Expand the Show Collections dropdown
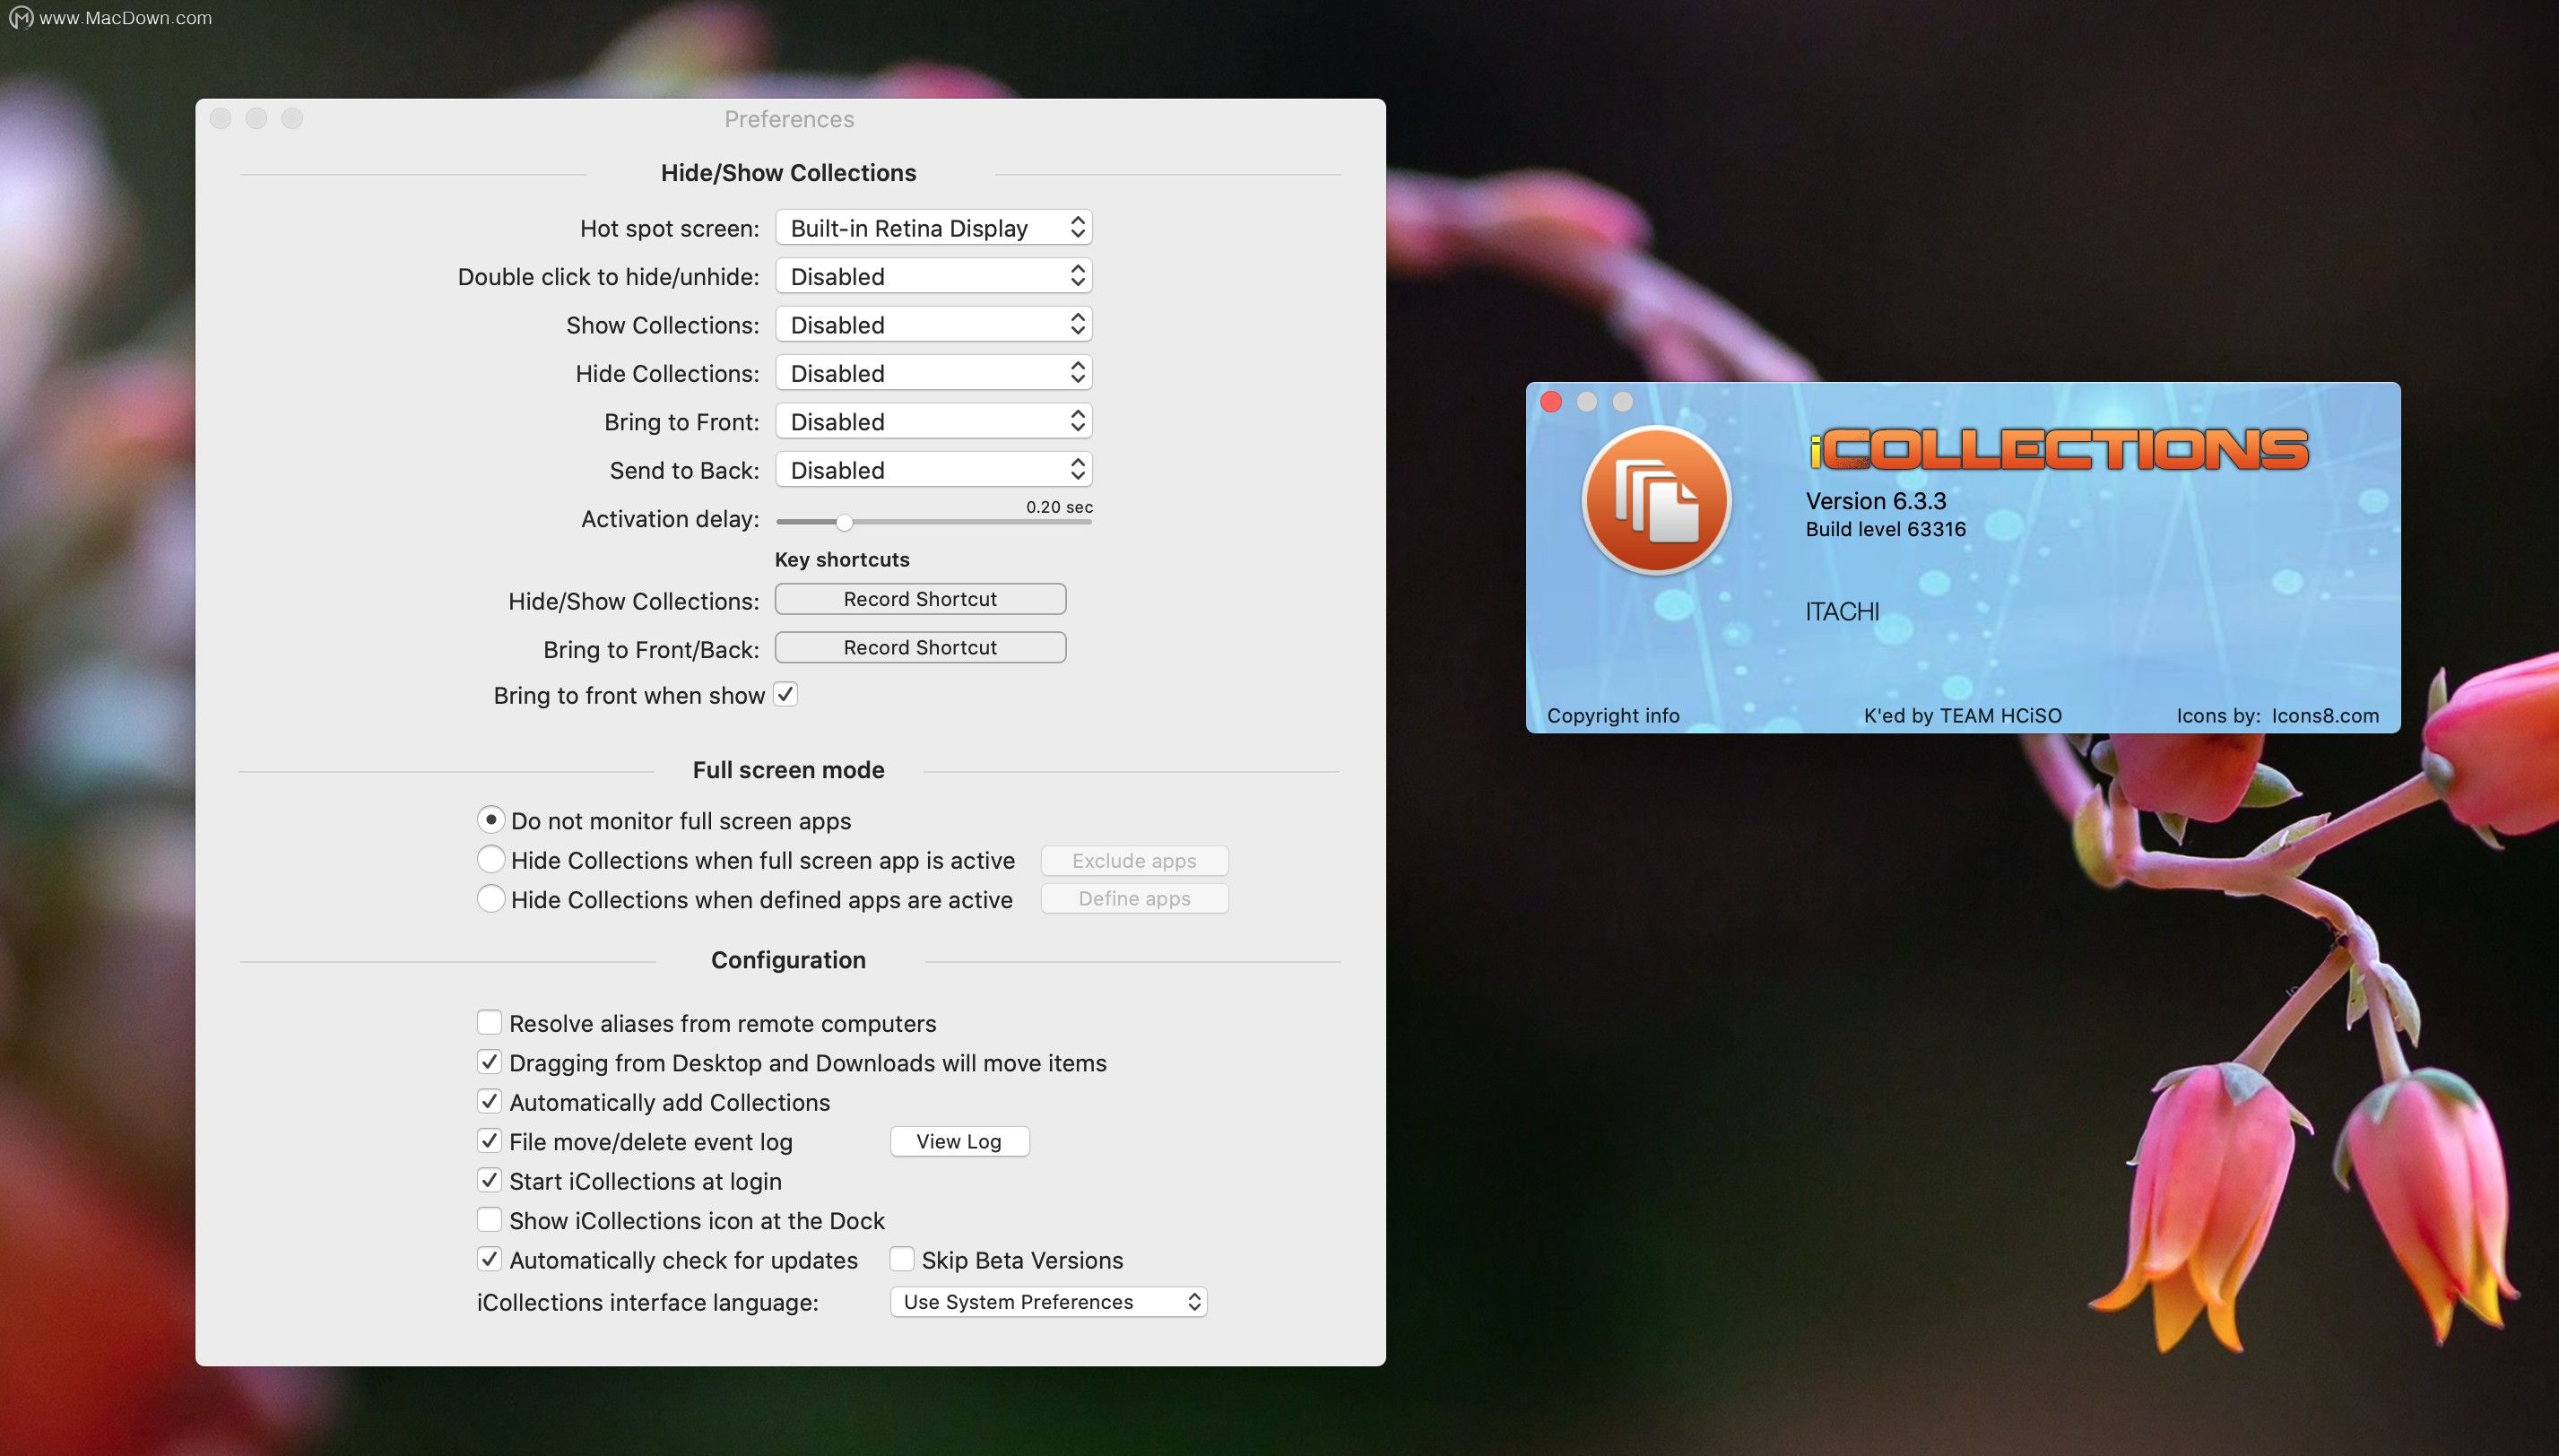The image size is (2559, 1456). (933, 325)
